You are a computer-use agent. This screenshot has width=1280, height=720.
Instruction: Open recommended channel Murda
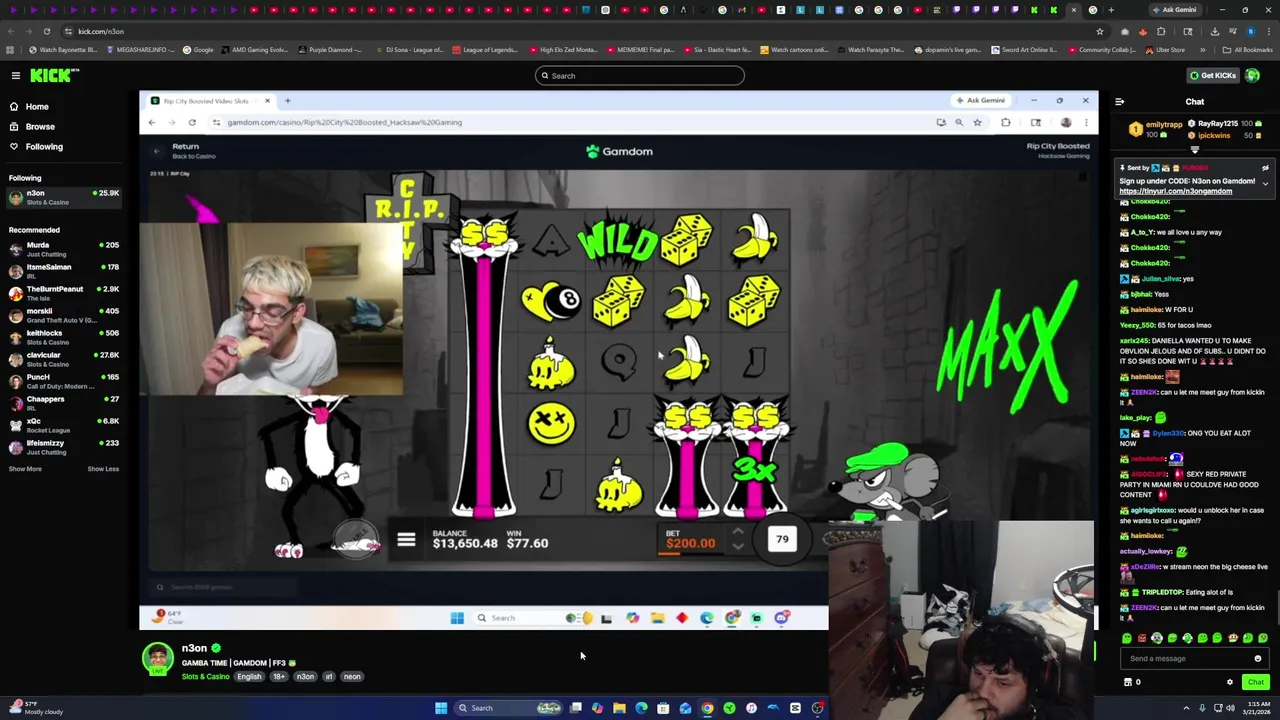[x=62, y=249]
